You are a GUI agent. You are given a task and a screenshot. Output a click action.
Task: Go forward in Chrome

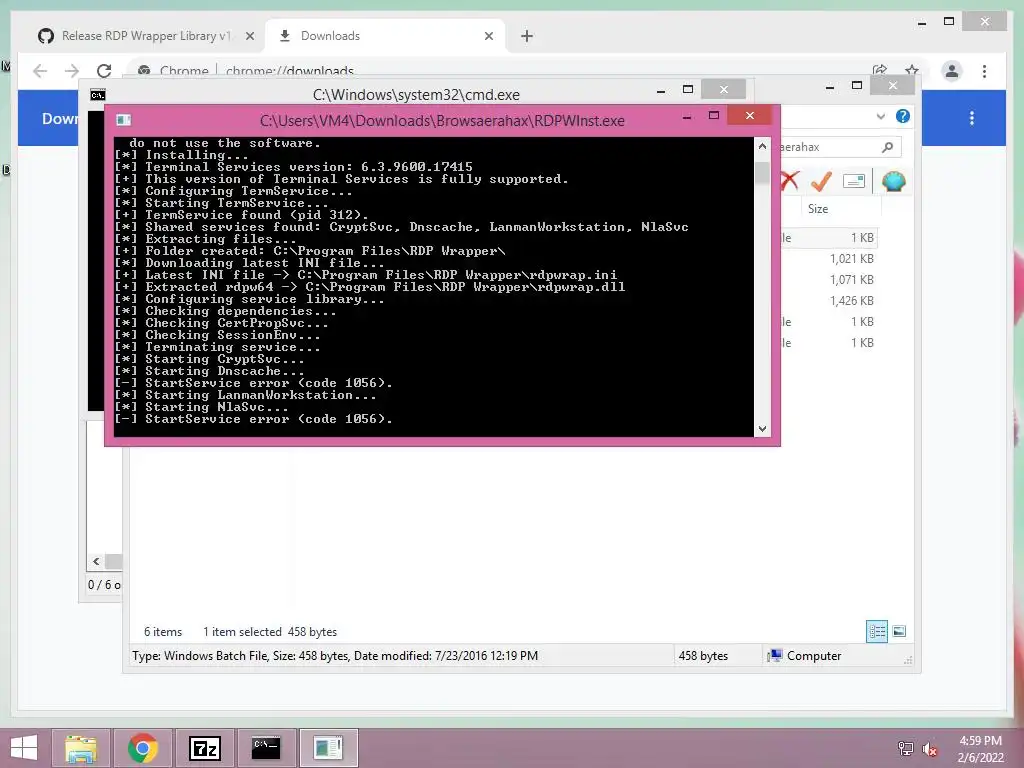pyautogui.click(x=72, y=71)
